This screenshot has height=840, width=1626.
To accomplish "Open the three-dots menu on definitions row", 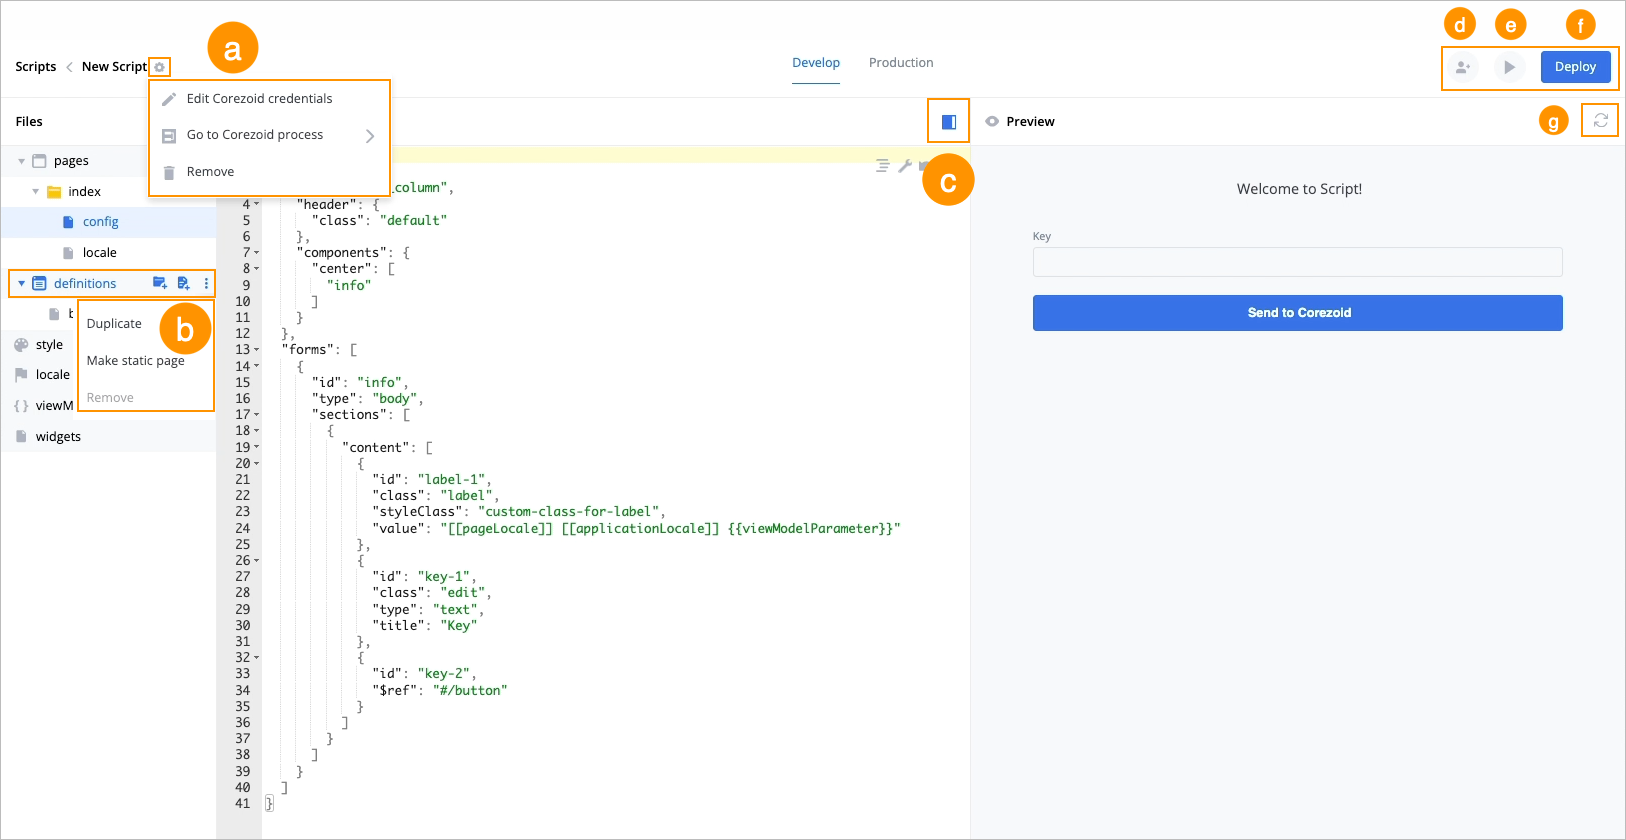I will tap(206, 283).
